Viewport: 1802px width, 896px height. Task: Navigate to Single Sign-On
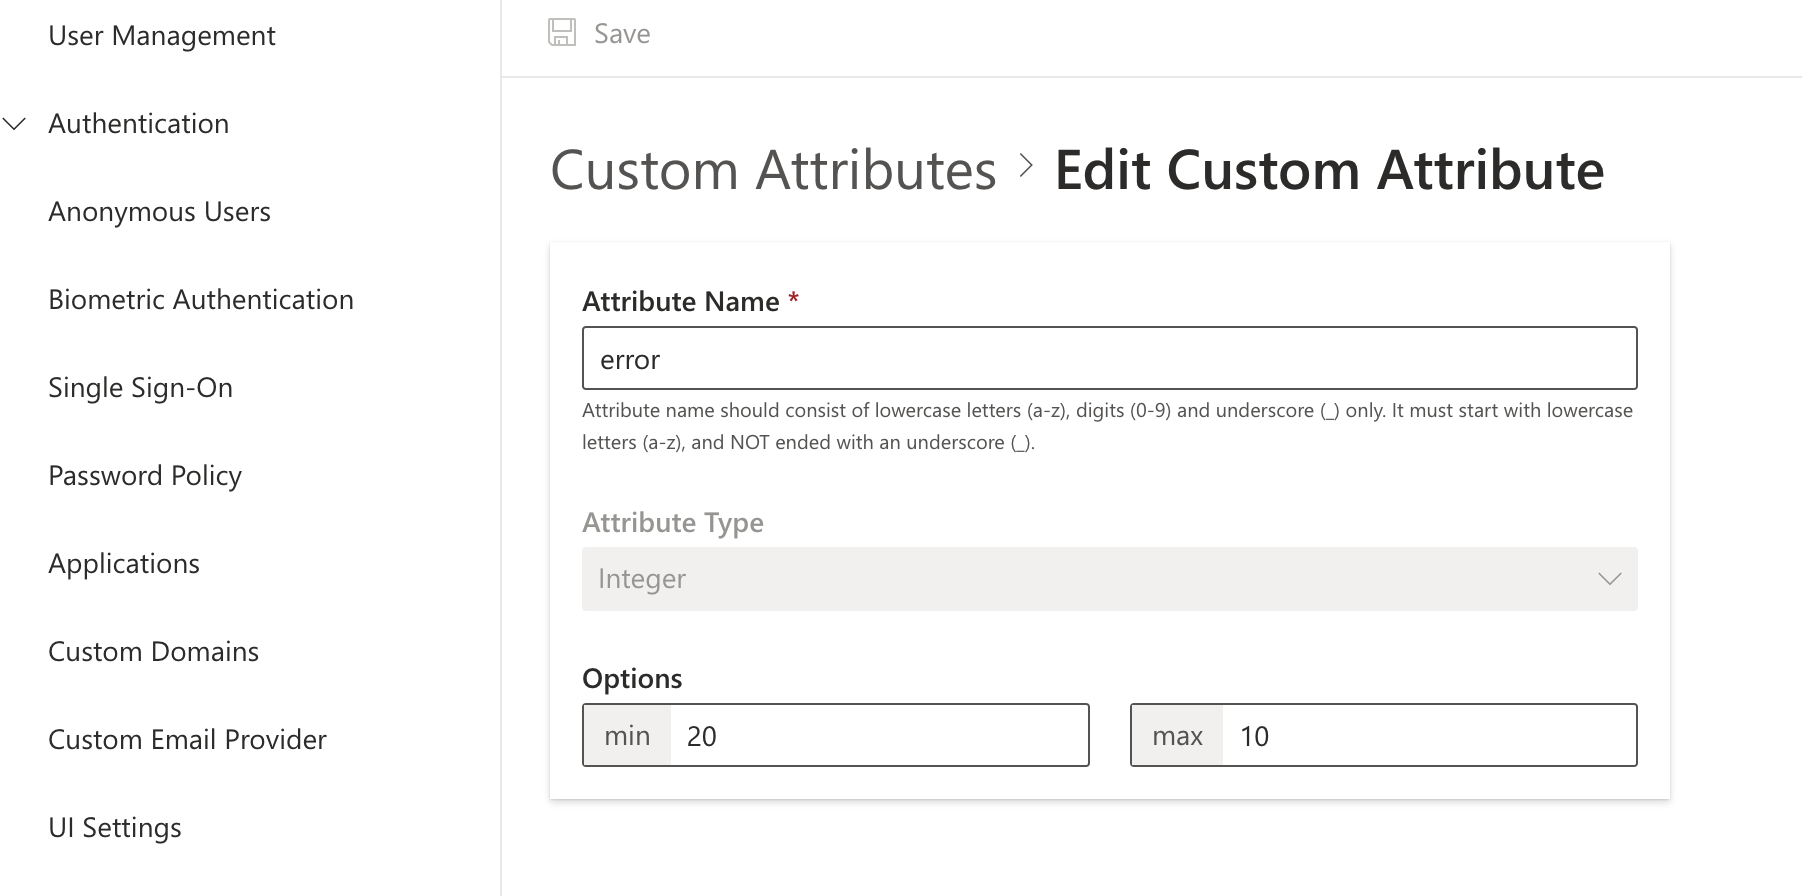point(141,388)
